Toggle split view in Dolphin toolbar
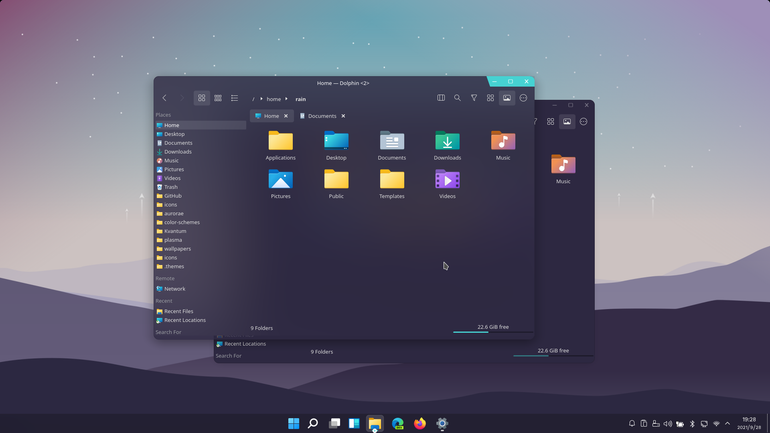Screen dimensions: 770x433 [x=441, y=98]
